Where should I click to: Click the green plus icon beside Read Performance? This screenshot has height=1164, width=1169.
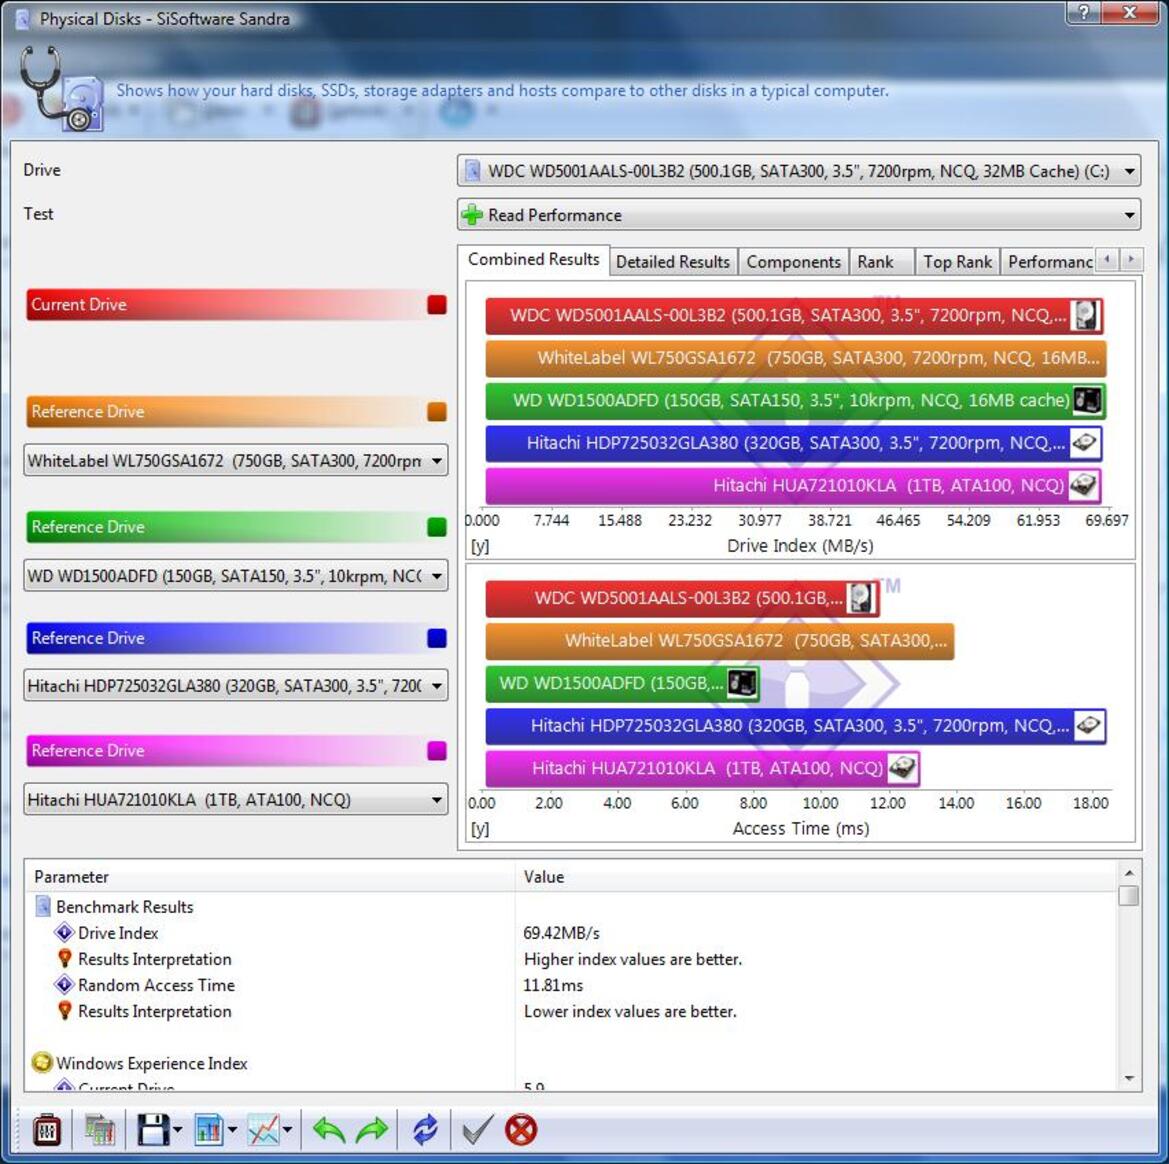(x=472, y=215)
